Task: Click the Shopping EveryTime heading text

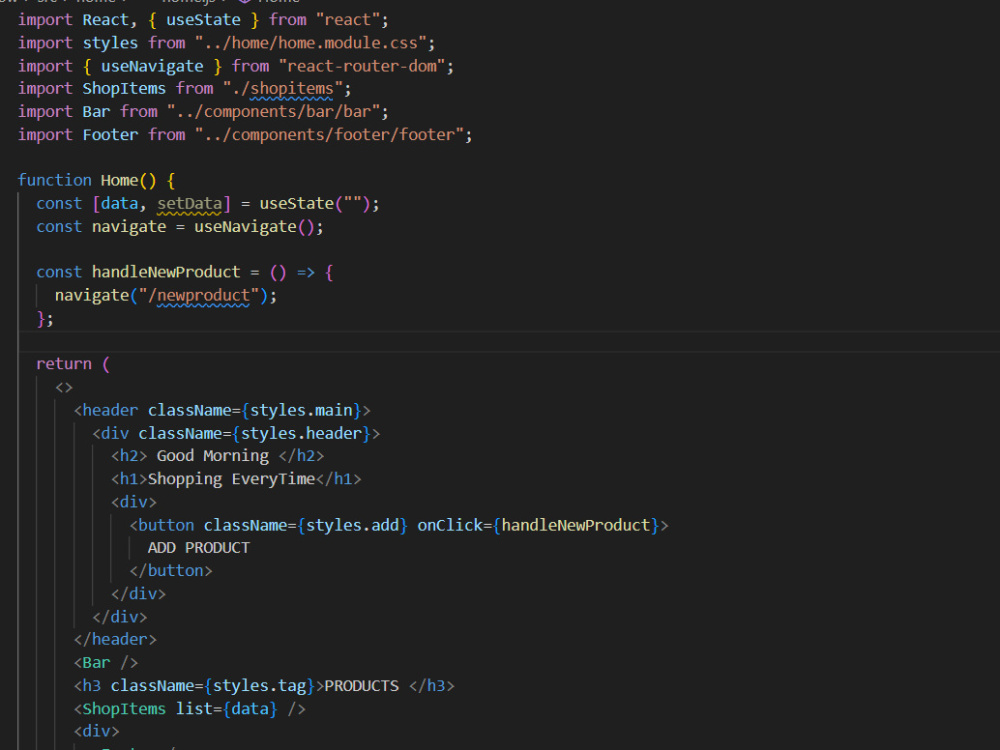Action: [x=232, y=479]
